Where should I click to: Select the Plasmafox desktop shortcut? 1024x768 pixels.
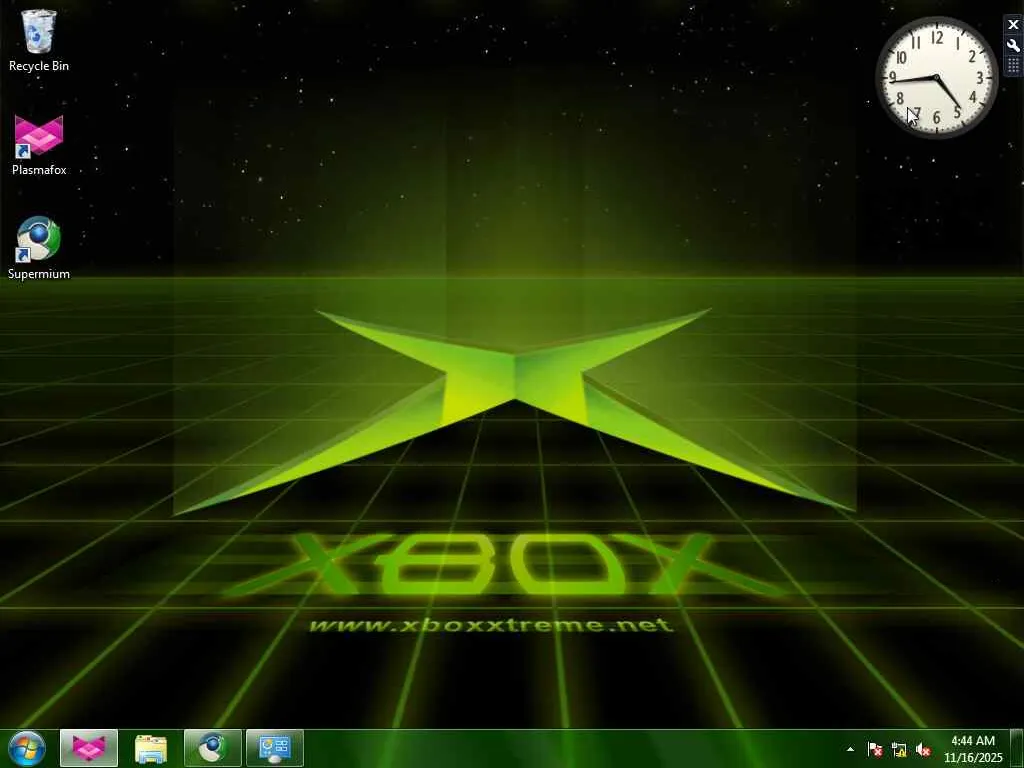(39, 145)
